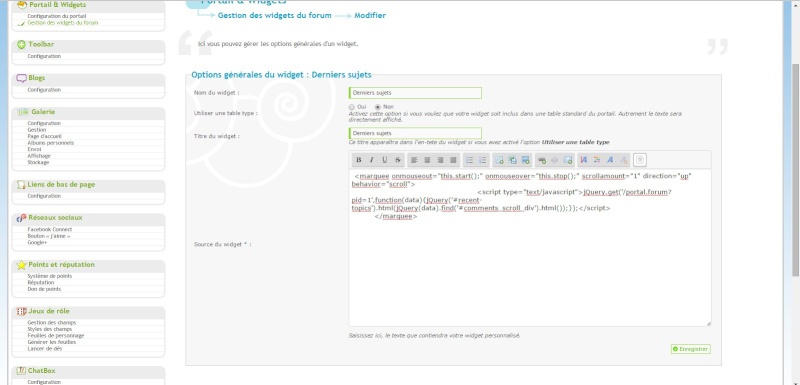Insert a numbered list
This screenshot has height=385, width=800.
click(483, 160)
